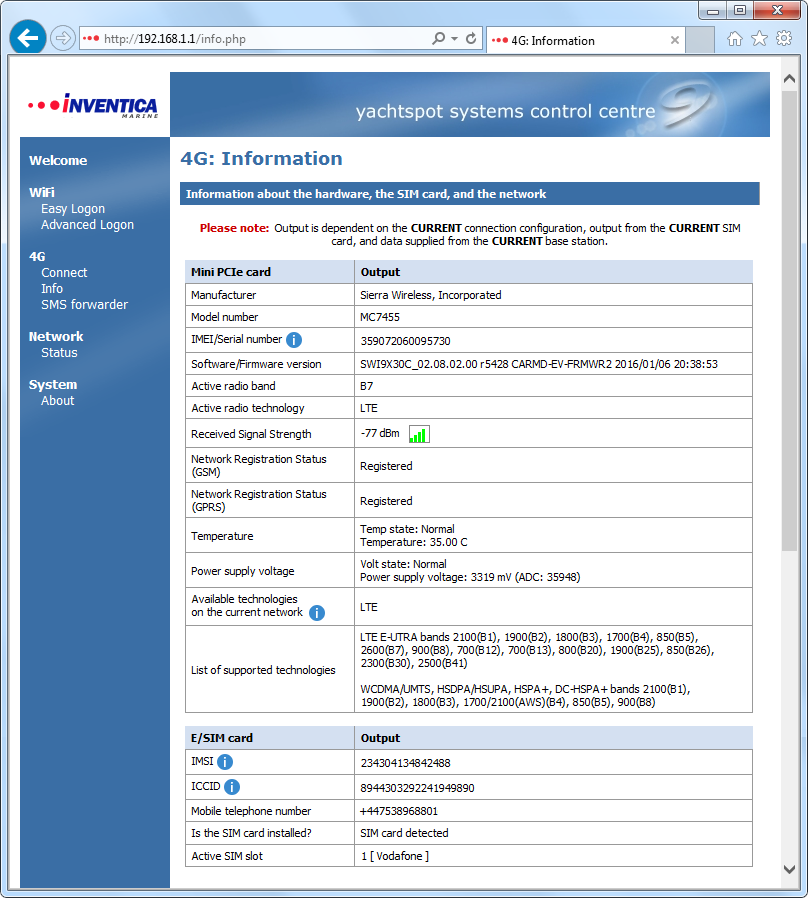
Task: Maximize the browser window
Action: click(x=740, y=10)
